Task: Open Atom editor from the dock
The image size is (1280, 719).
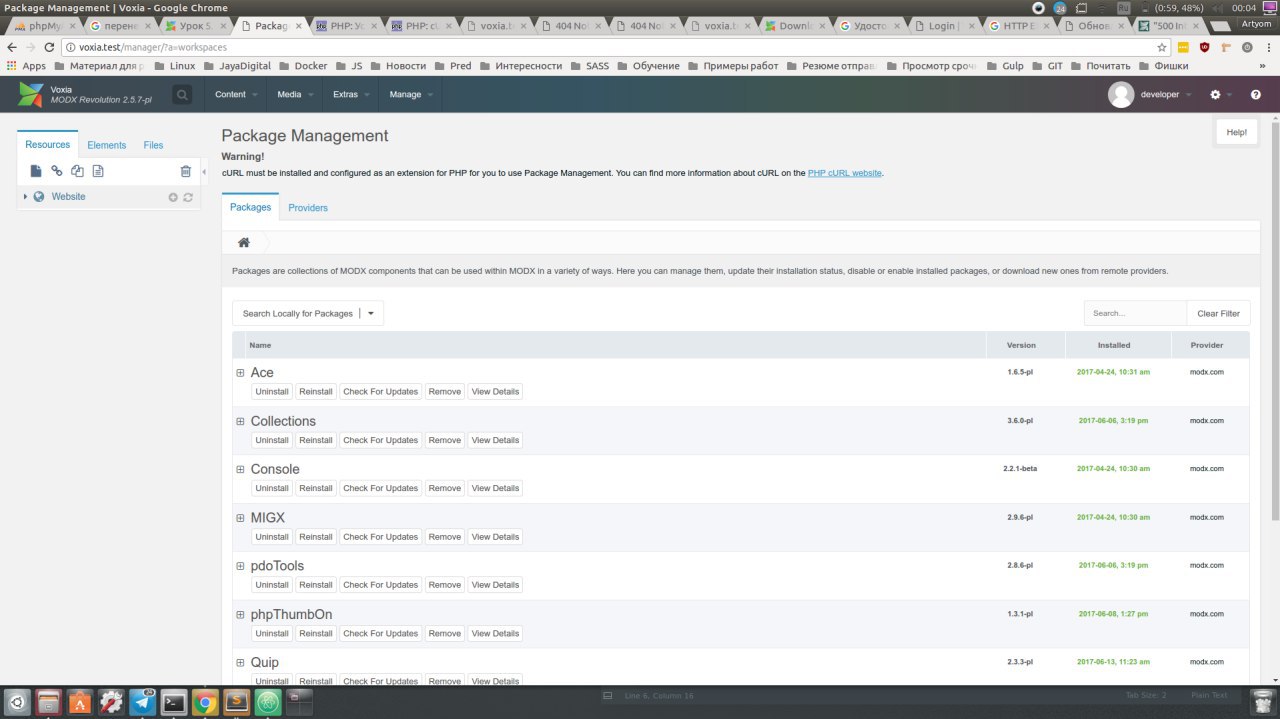Action: point(267,702)
